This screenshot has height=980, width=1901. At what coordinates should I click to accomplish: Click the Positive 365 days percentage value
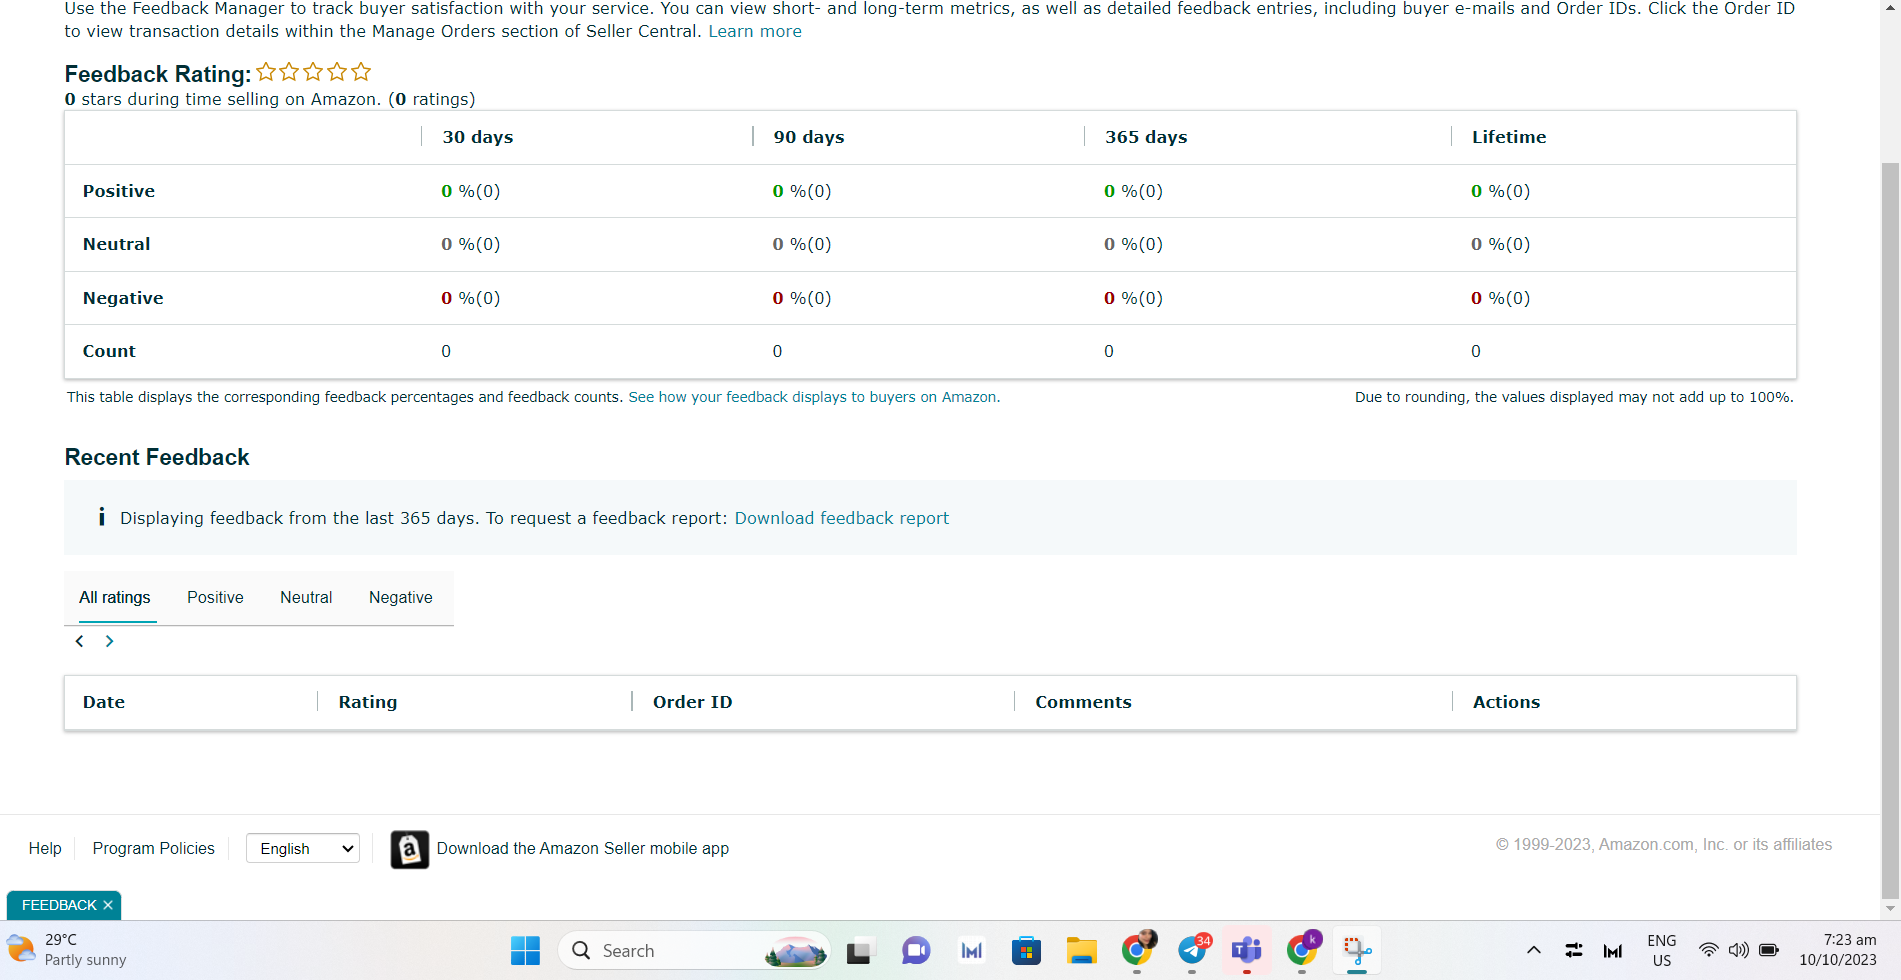point(1134,191)
